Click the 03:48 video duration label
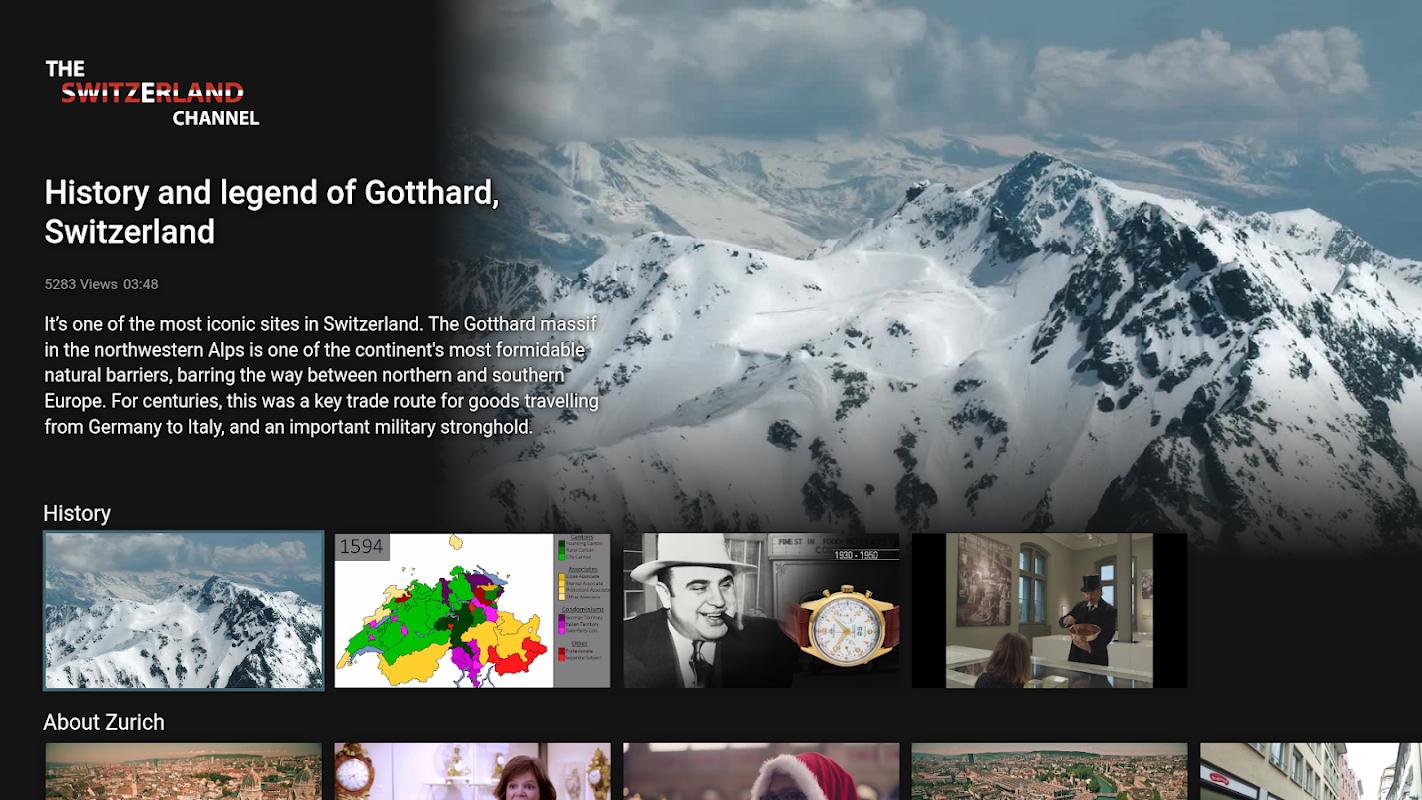 coord(141,284)
